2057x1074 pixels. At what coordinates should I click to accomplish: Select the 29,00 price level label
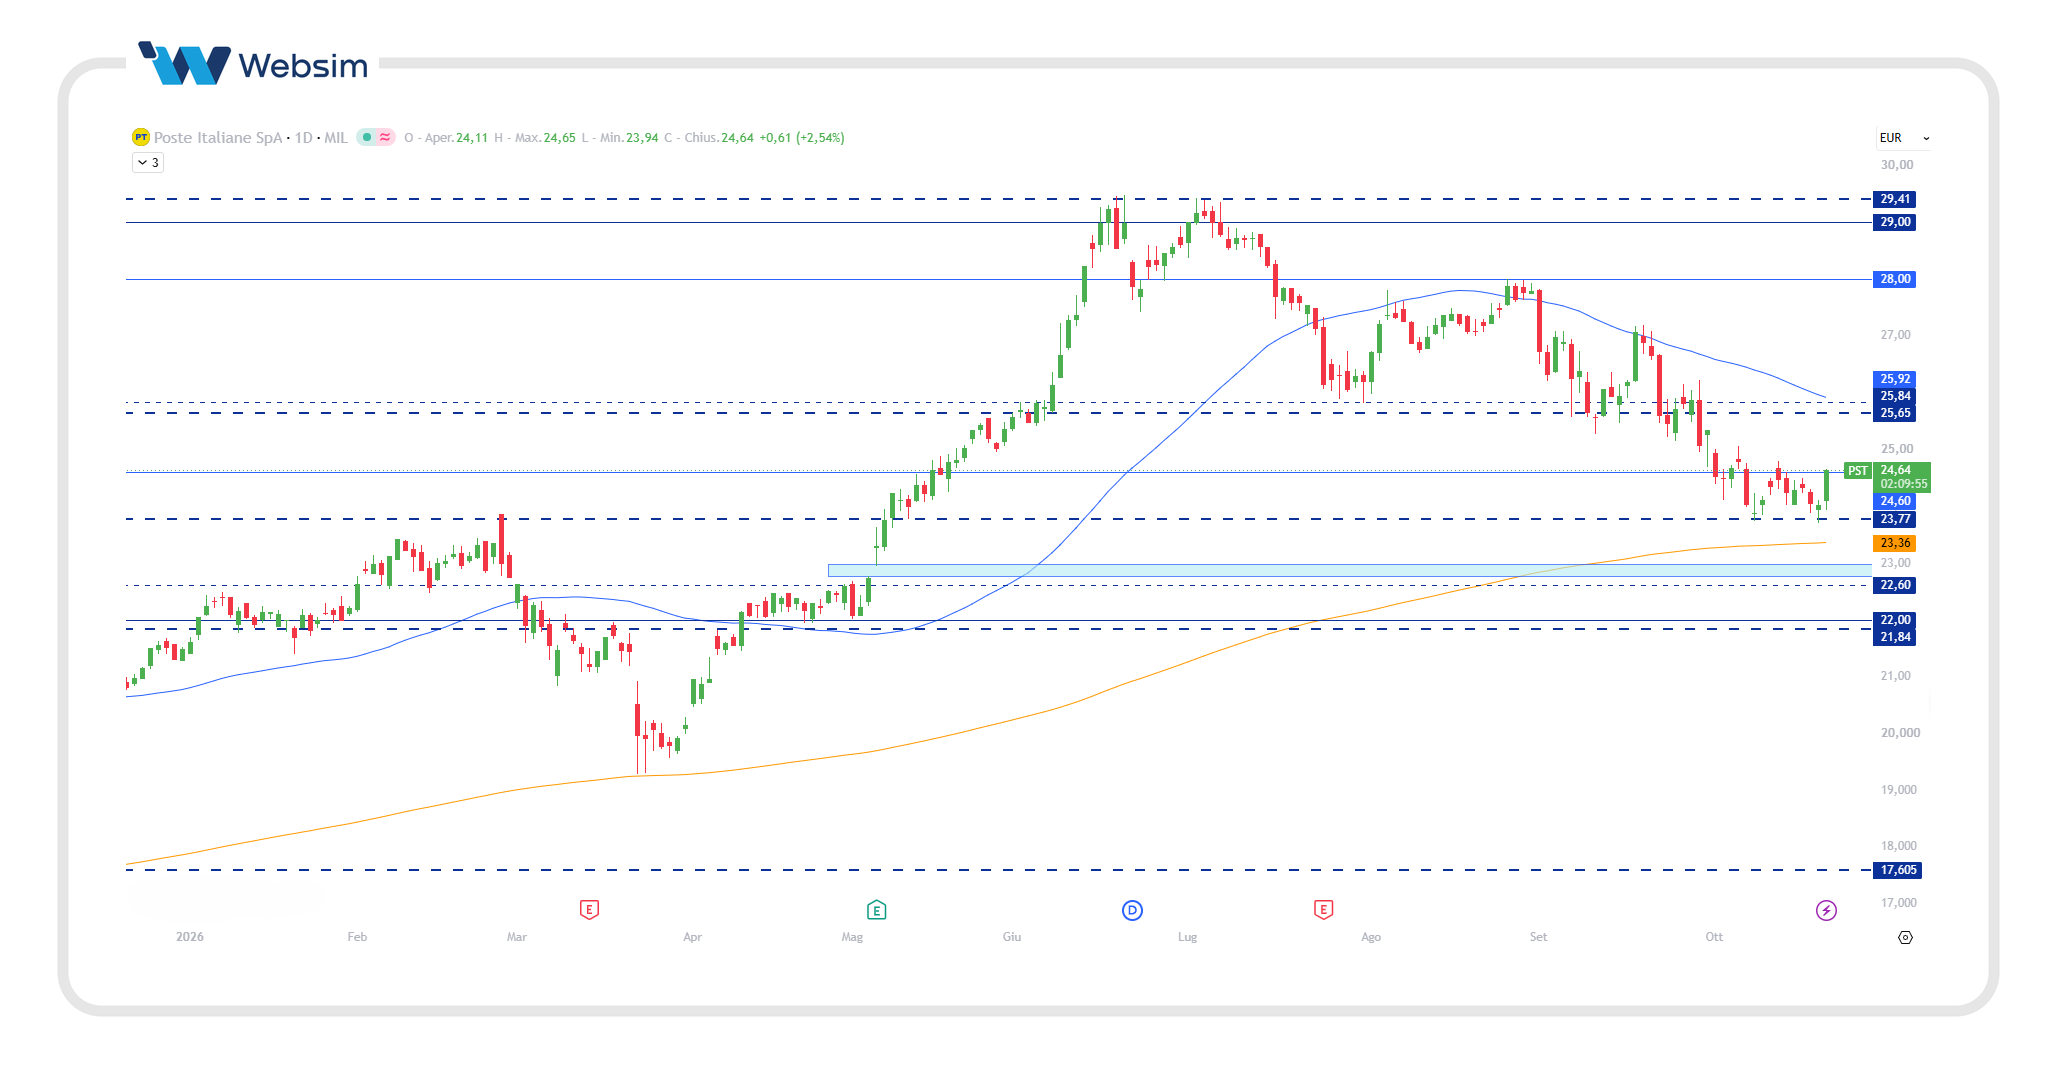coord(1894,222)
